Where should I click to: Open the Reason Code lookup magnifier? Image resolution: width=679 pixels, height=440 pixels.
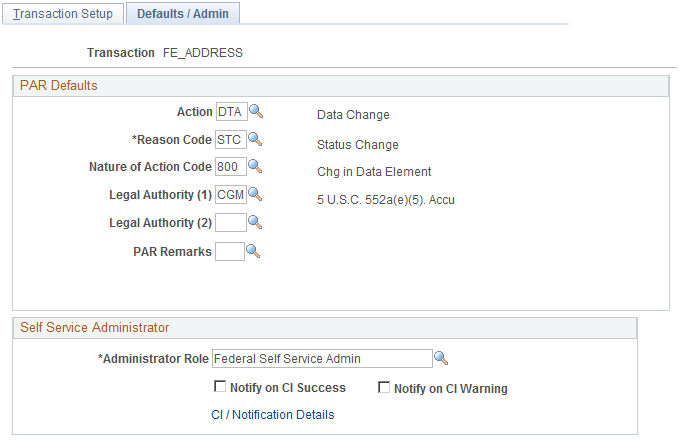click(x=254, y=140)
